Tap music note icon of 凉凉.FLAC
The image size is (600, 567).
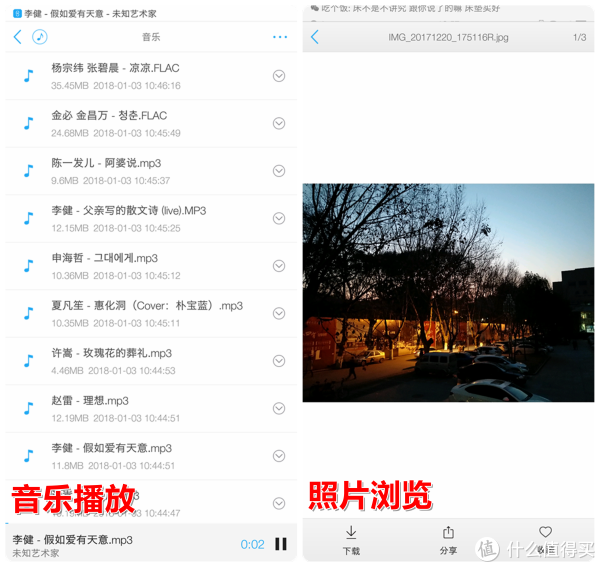click(x=29, y=76)
